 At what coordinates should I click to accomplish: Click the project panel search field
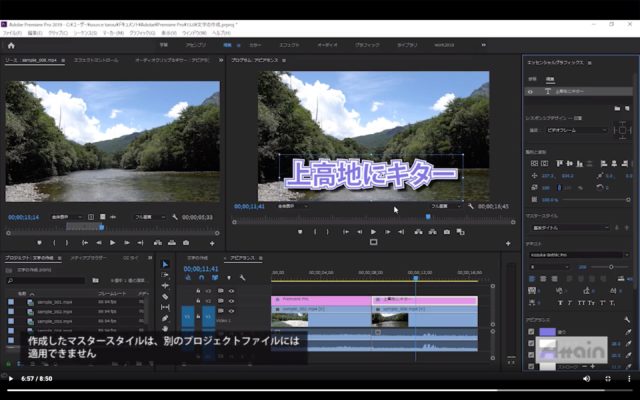[46, 280]
